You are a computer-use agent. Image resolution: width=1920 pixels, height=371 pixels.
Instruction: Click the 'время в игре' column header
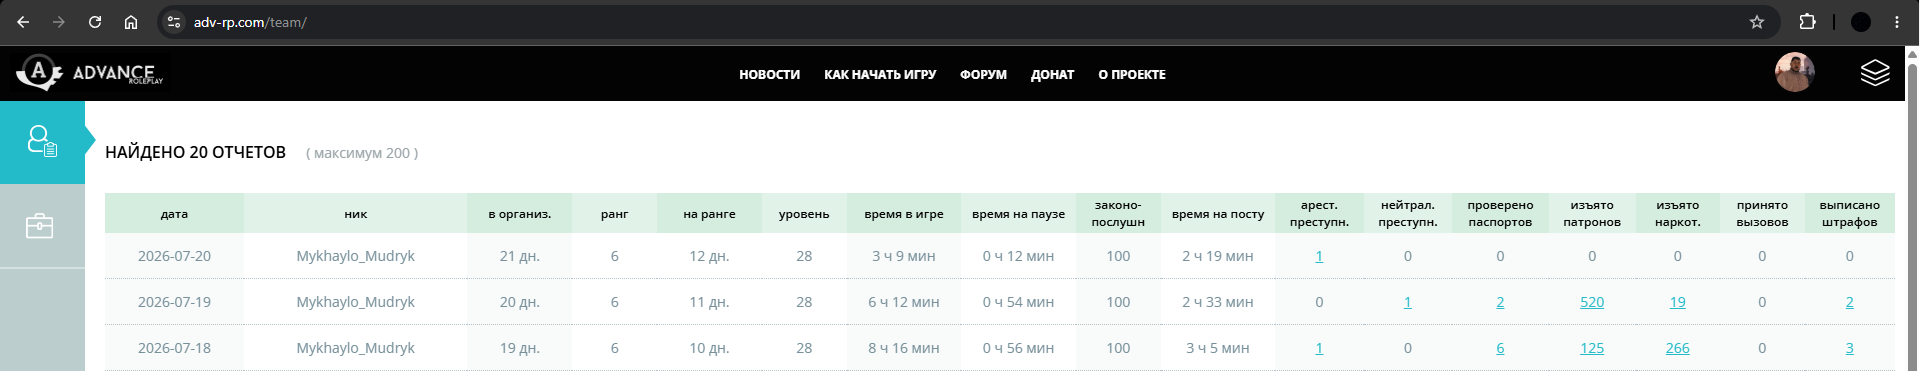coord(904,213)
